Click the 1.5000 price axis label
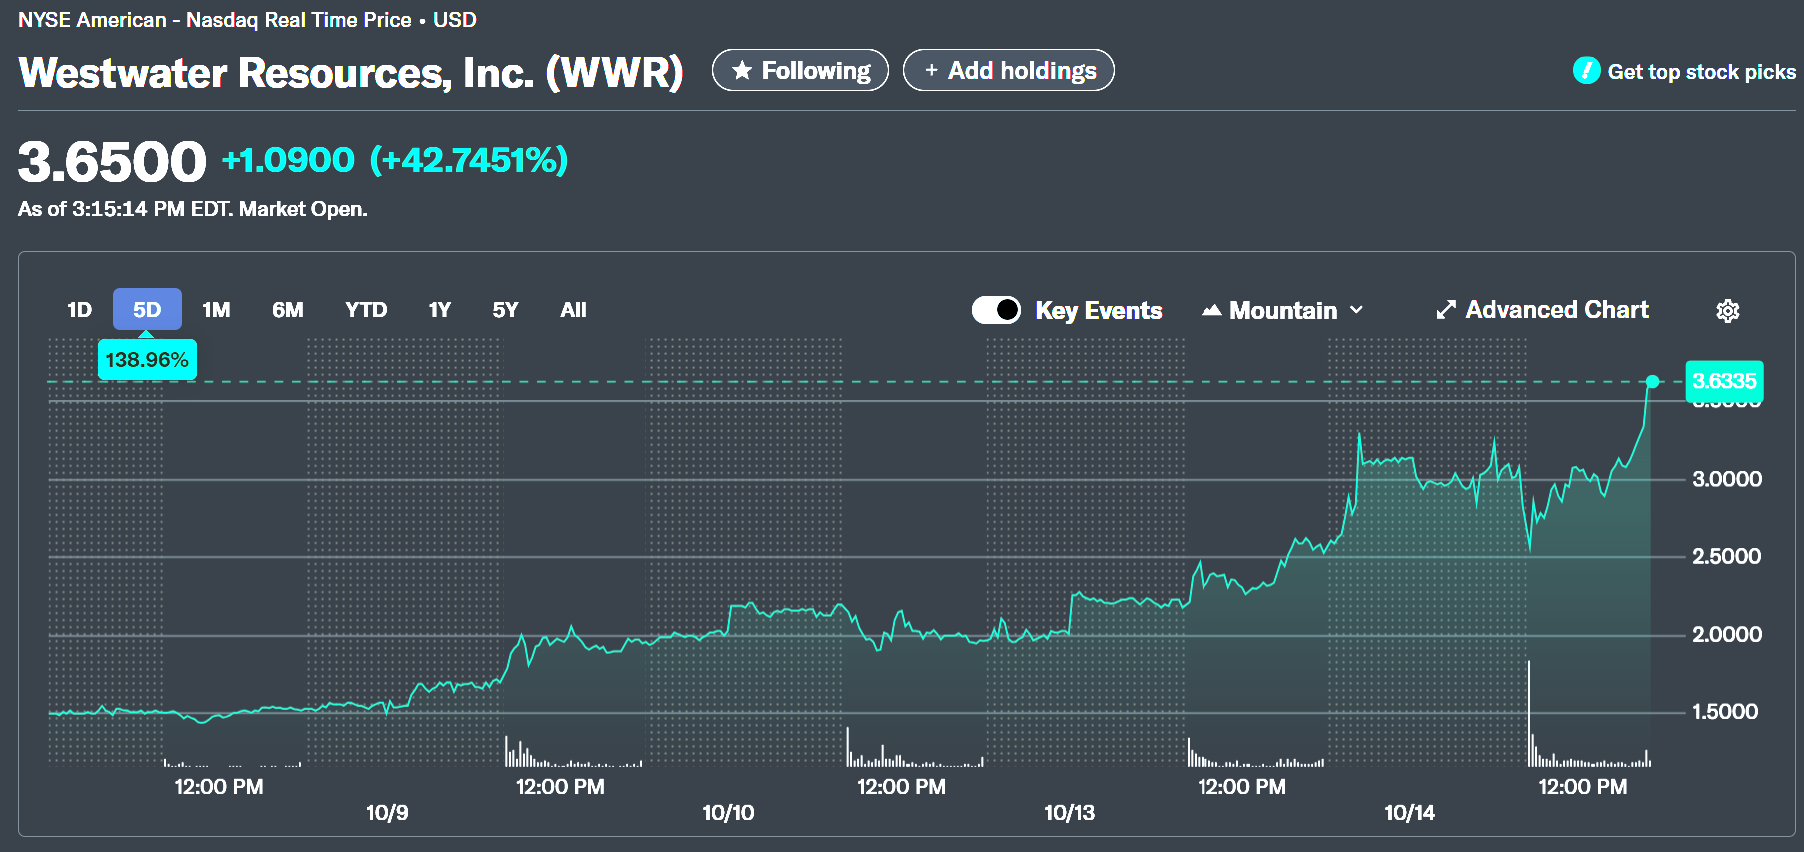 [1725, 711]
